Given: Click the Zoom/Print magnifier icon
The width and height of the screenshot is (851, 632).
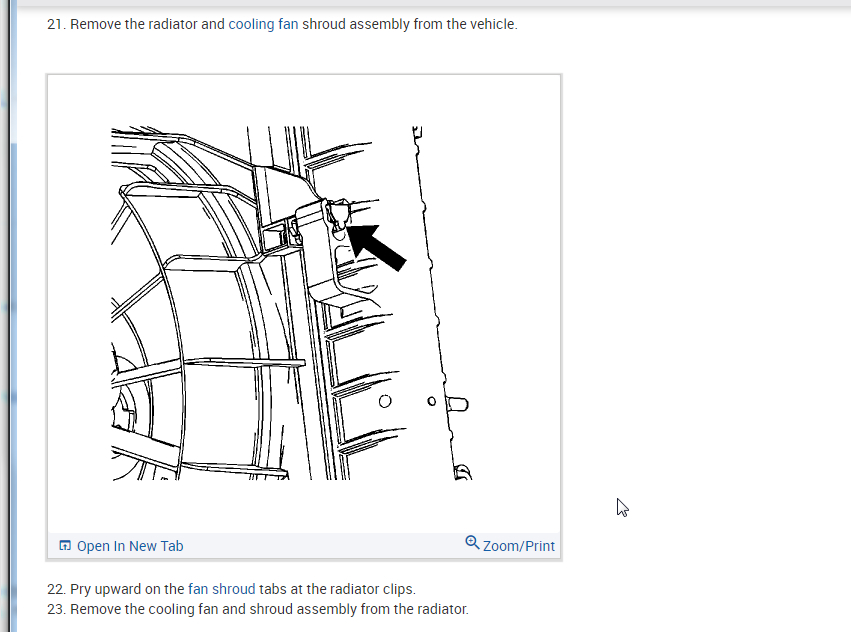Looking at the screenshot, I should click(x=472, y=542).
